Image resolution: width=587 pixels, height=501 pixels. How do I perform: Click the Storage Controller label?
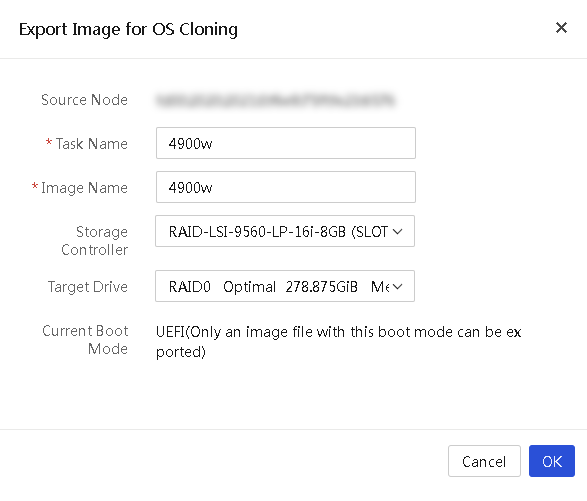coord(95,241)
